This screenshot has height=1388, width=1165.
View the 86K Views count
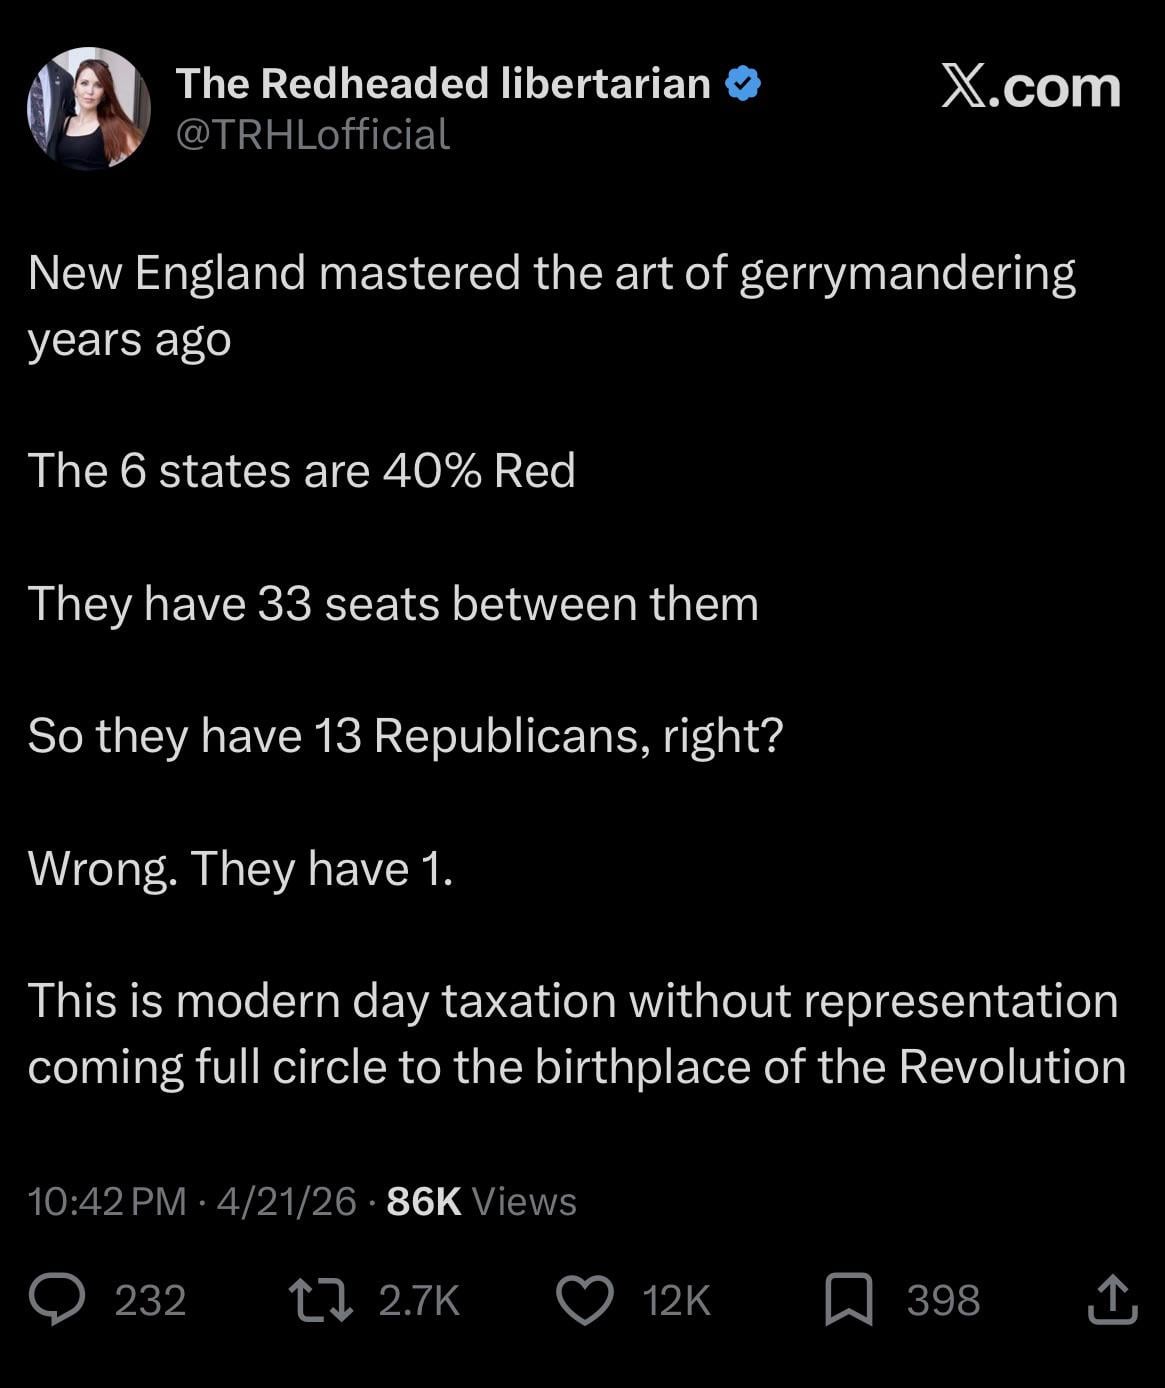[481, 1201]
